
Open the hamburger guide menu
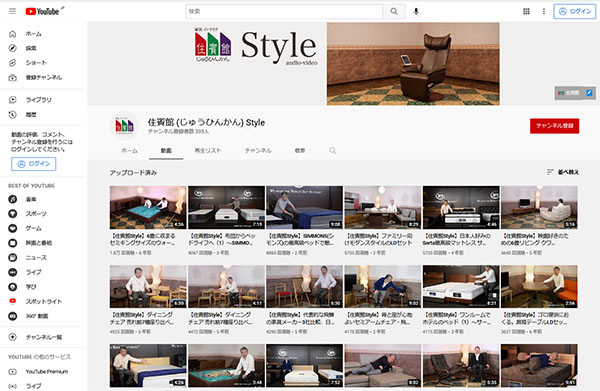pyautogui.click(x=13, y=11)
